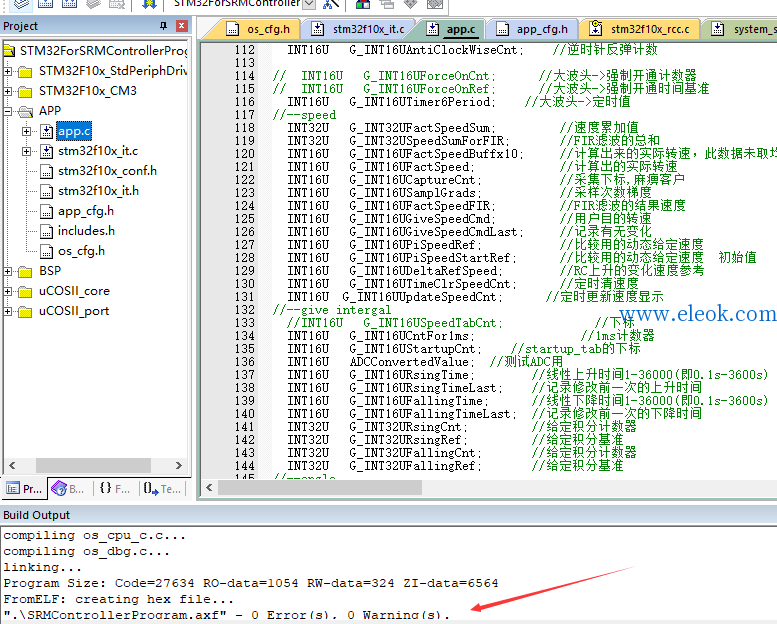Select stm32f10x_it.h in the project tree
This screenshot has width=777, height=624.
tap(99, 191)
